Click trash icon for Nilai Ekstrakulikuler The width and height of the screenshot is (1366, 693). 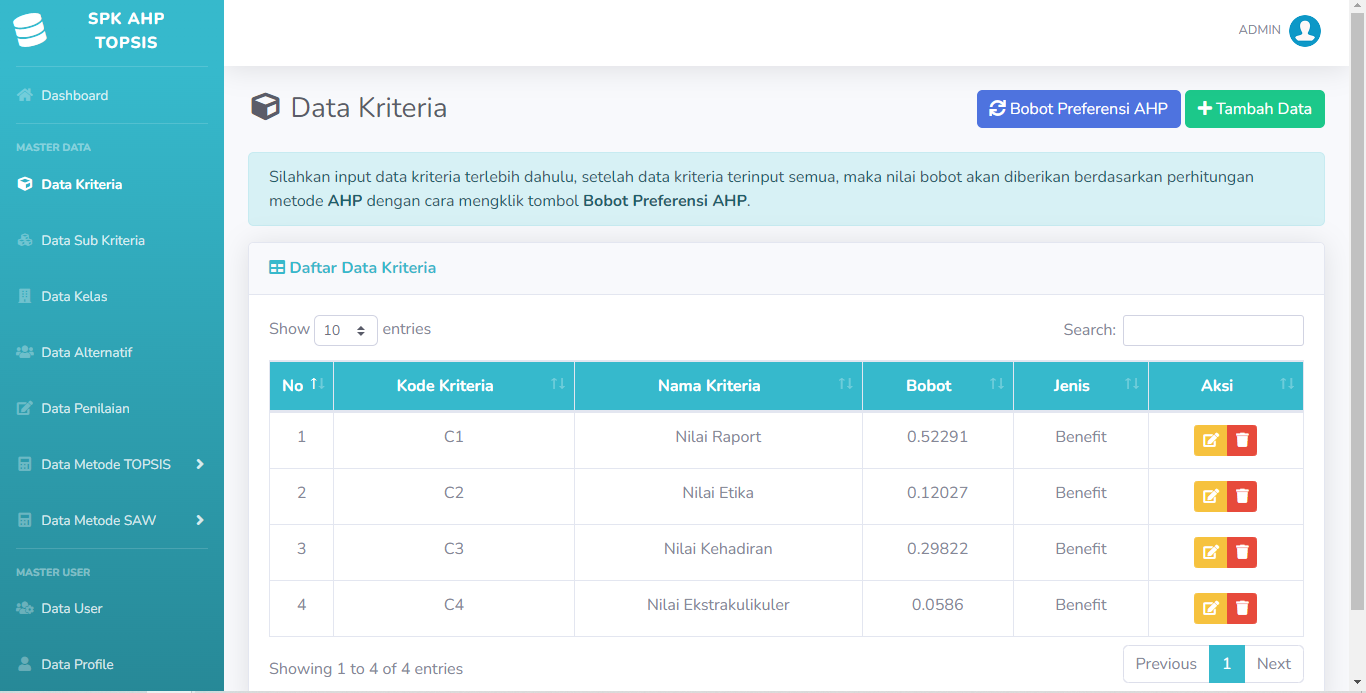(1242, 608)
